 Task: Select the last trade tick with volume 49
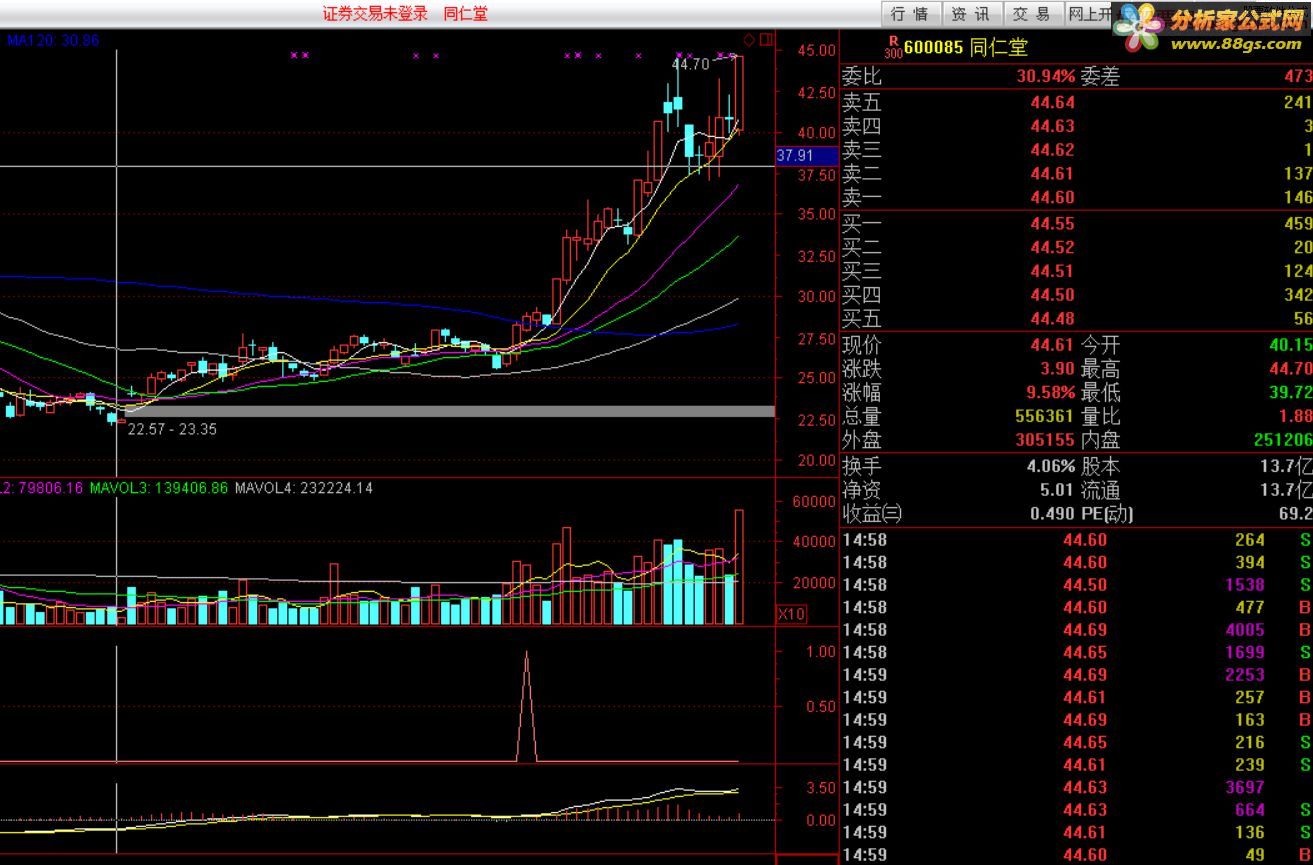coord(1077,855)
